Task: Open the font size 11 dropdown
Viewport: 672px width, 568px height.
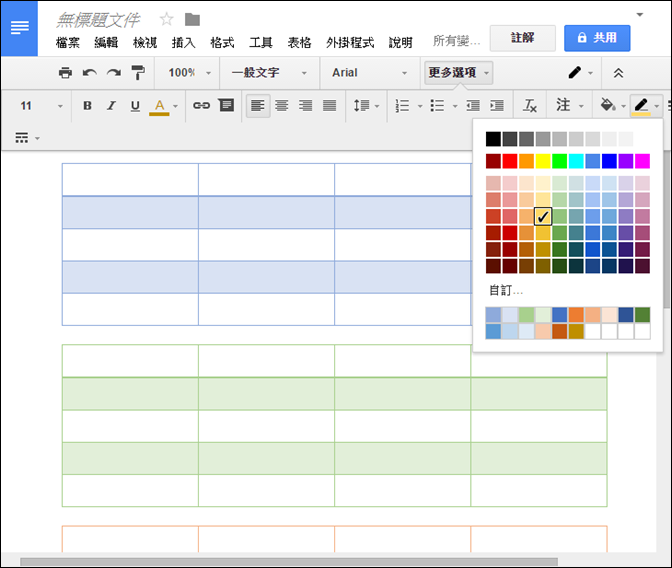Action: pyautogui.click(x=42, y=105)
